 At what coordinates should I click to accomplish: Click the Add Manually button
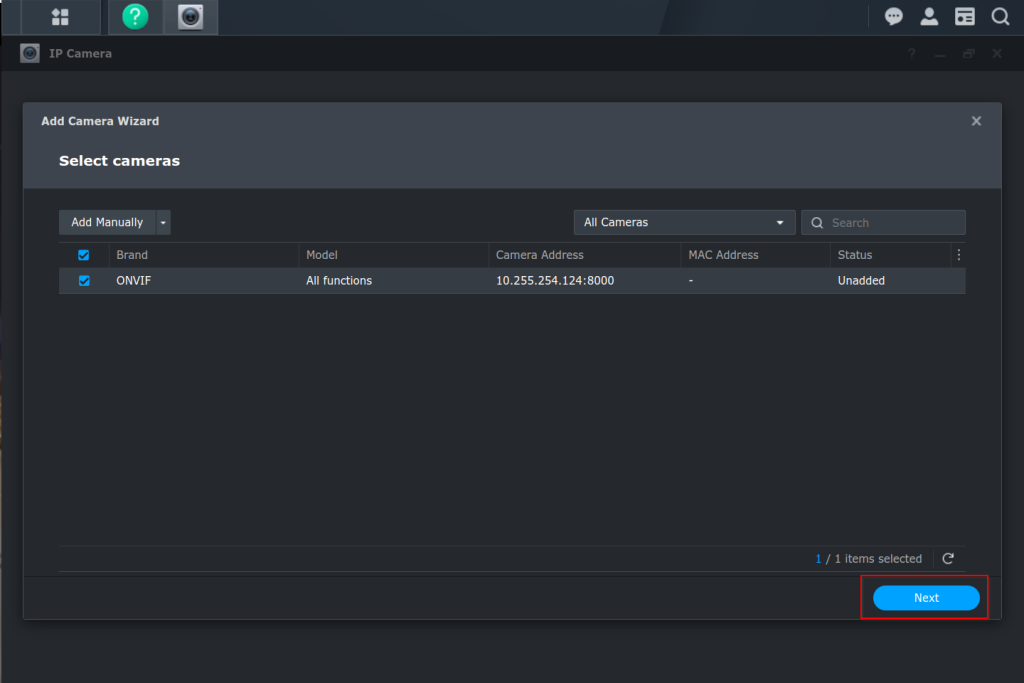tap(107, 222)
